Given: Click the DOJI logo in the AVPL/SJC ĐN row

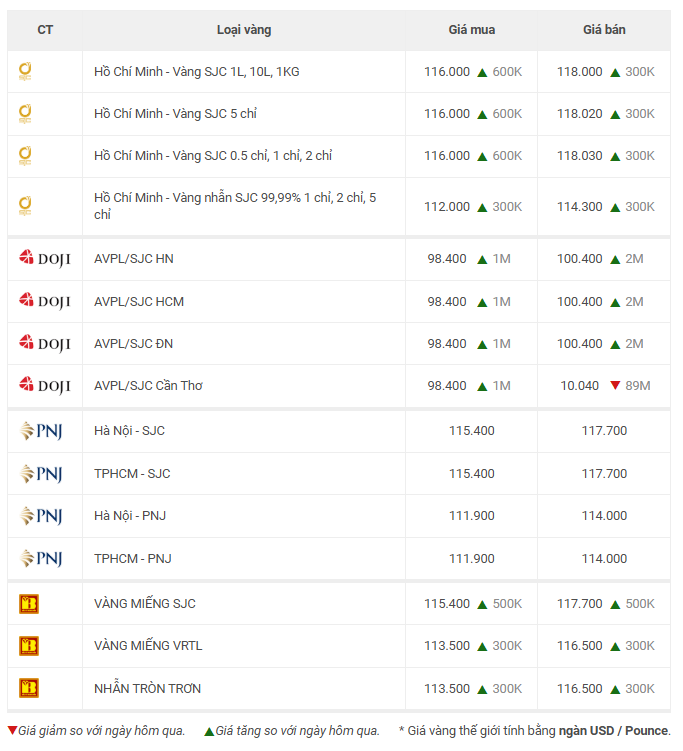Looking at the screenshot, I should tap(45, 343).
